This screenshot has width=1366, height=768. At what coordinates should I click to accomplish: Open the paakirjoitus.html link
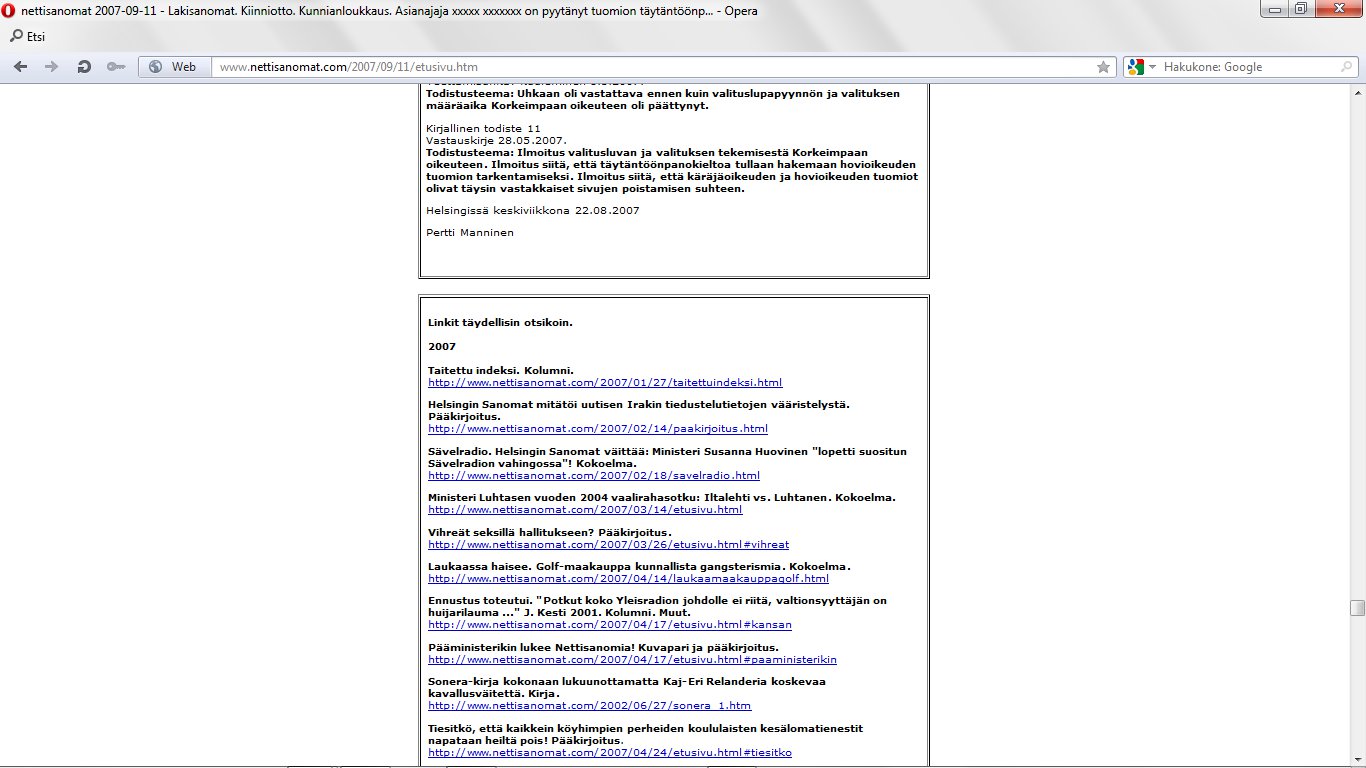(x=597, y=429)
